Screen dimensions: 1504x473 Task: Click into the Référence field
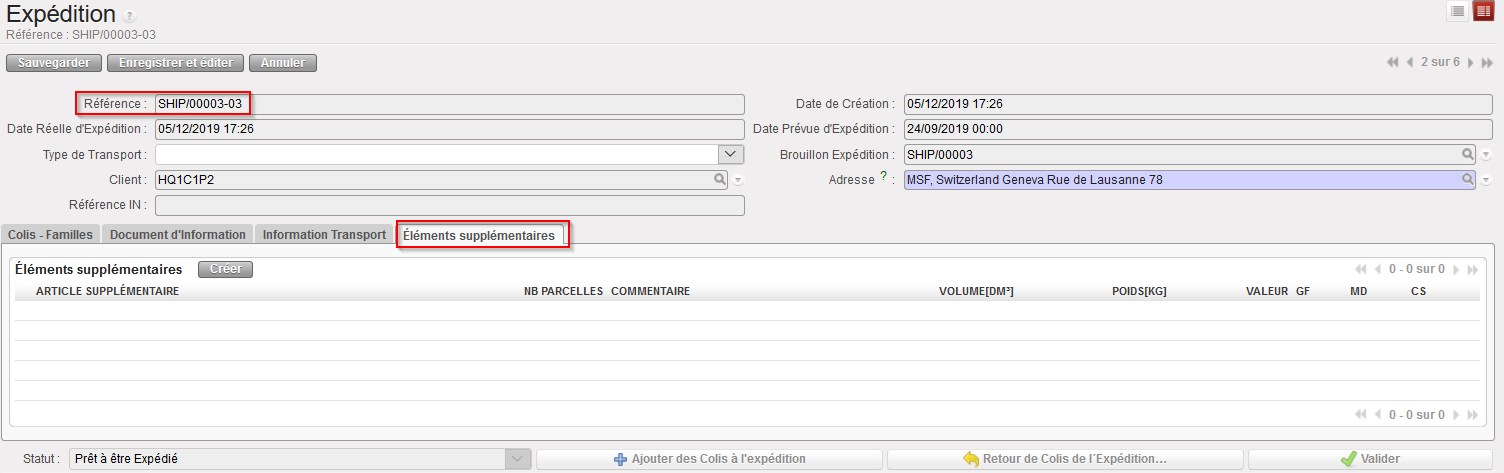[x=449, y=104]
